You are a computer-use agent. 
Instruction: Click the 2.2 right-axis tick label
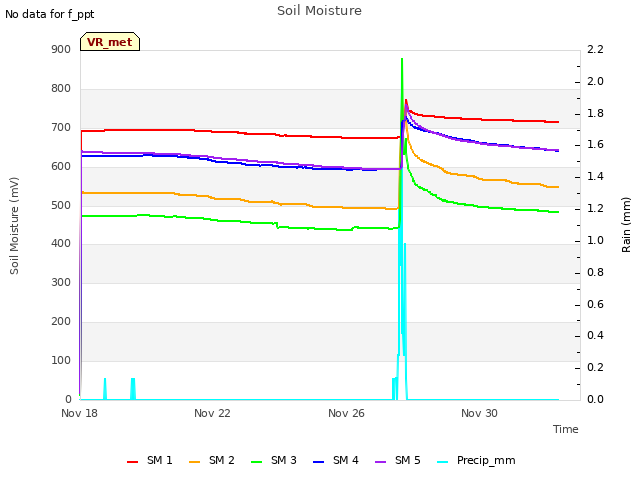click(x=595, y=50)
